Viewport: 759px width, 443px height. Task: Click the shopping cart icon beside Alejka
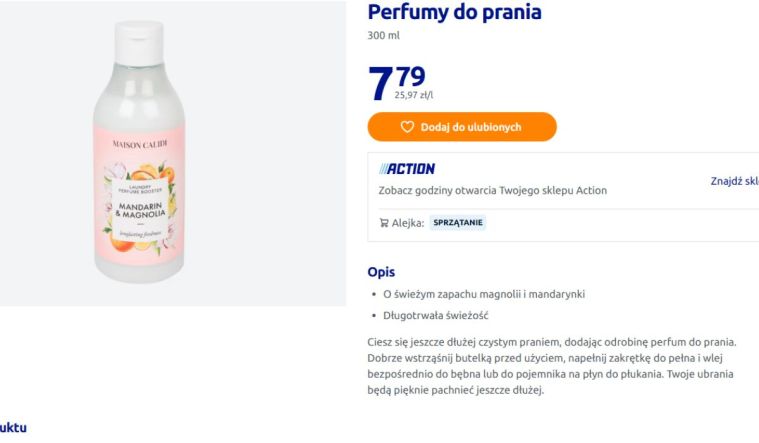384,223
